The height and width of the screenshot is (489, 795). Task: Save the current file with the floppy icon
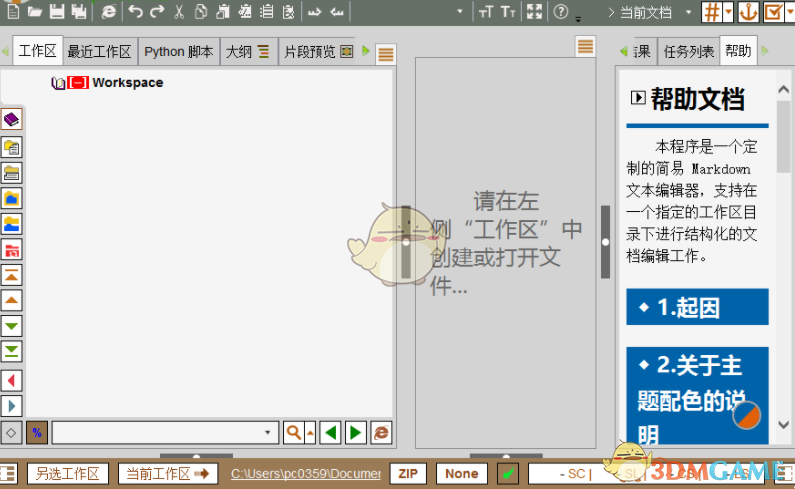[x=57, y=11]
